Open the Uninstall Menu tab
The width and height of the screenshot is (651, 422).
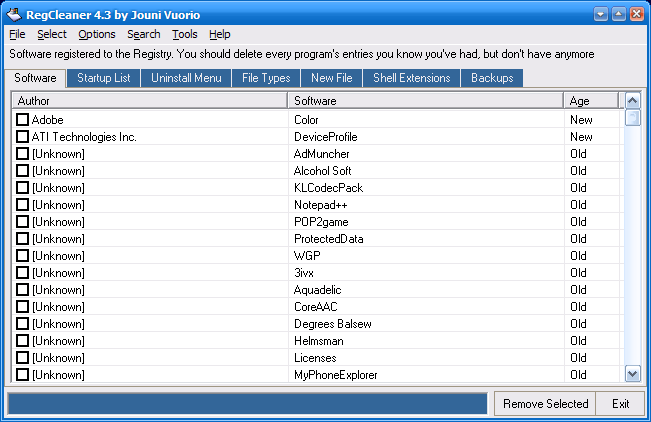(186, 78)
